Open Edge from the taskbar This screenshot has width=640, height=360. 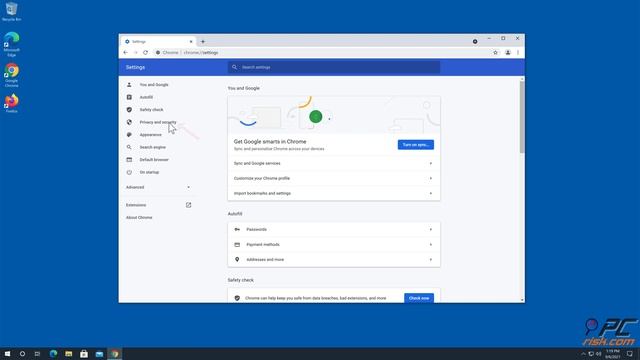[x=53, y=354]
